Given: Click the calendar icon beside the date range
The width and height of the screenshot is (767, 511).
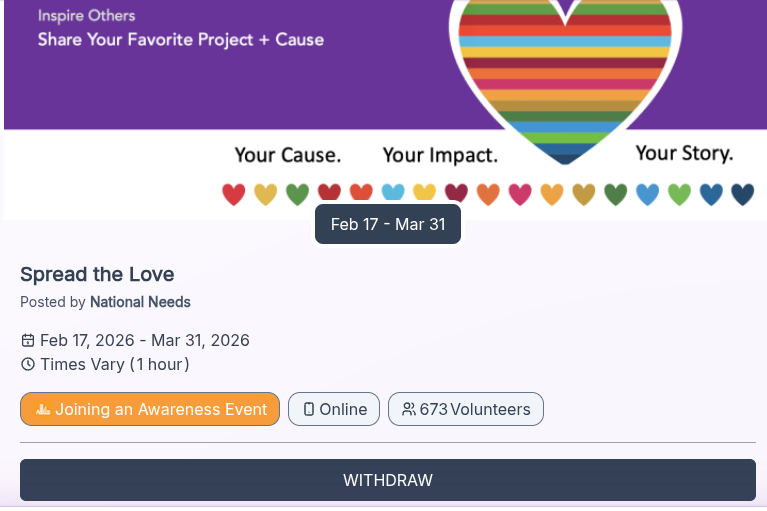Looking at the screenshot, I should 28,340.
